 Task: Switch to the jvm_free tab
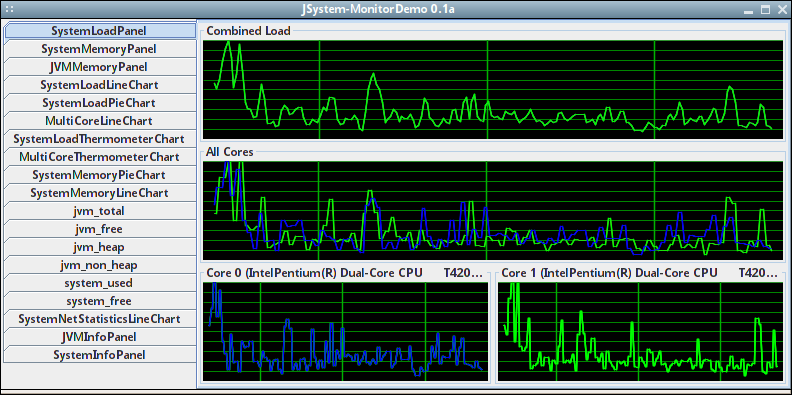tap(100, 229)
